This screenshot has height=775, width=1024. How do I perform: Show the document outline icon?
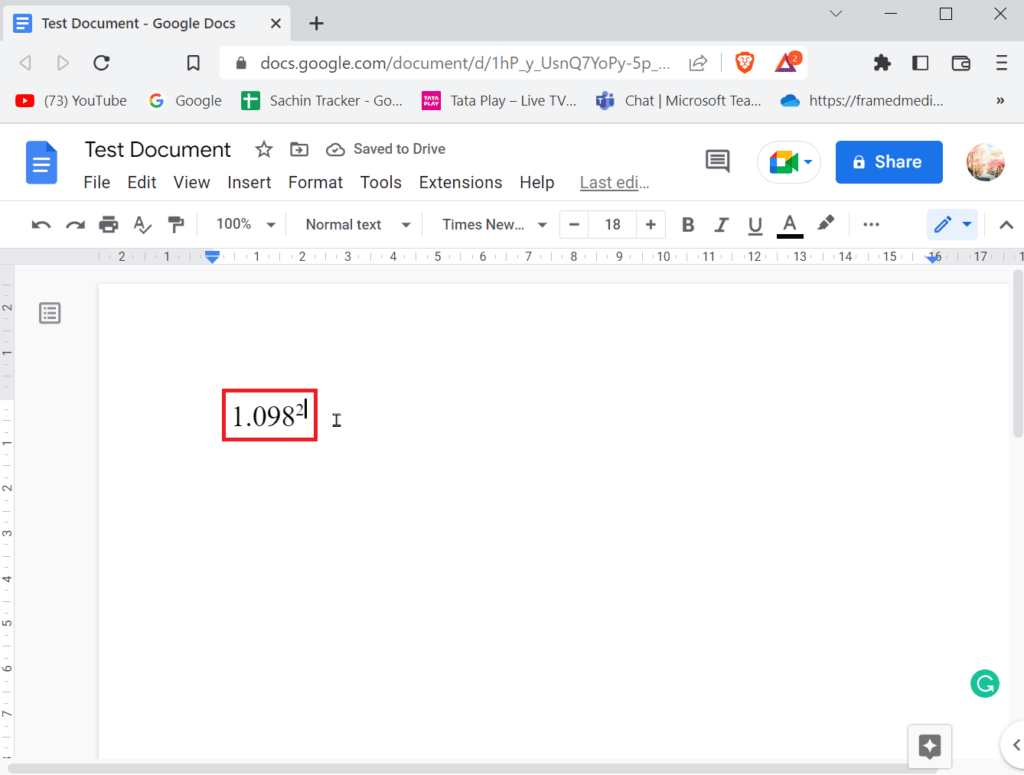tap(50, 314)
